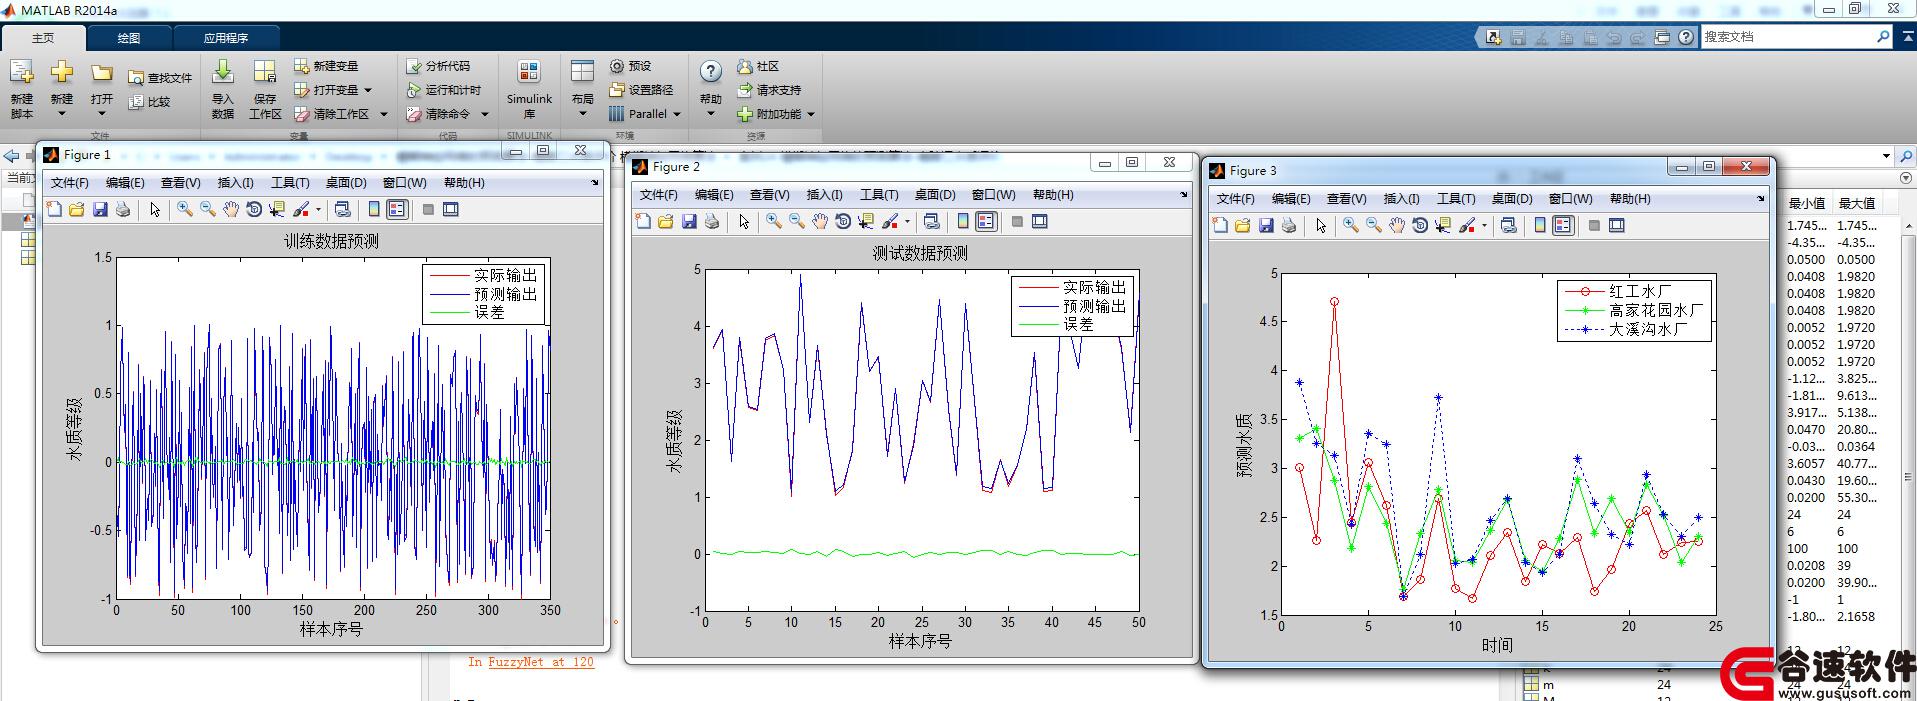The width and height of the screenshot is (1917, 701).
Task: Expand Clear Commands (清除命令) dropdown
Action: (484, 114)
